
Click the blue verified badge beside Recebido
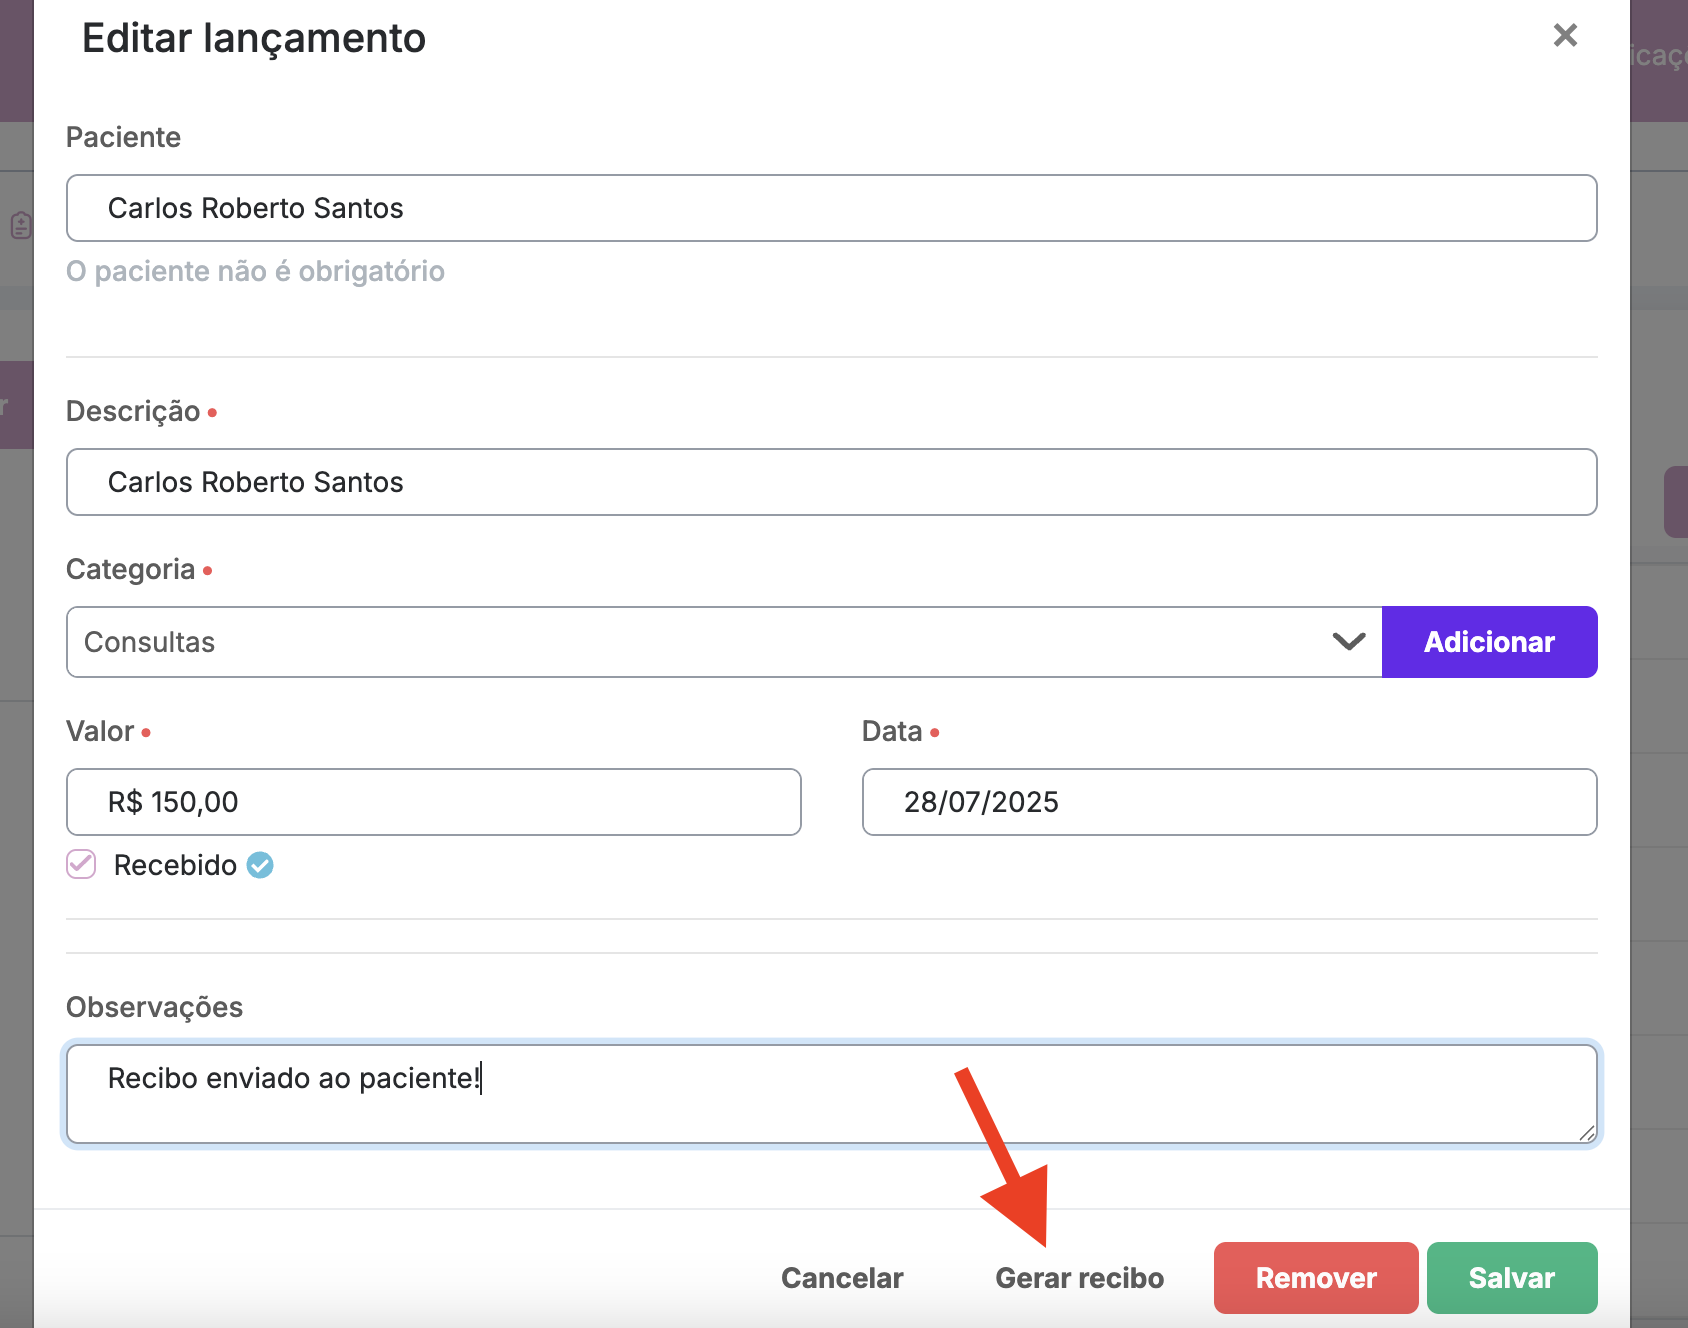click(260, 865)
